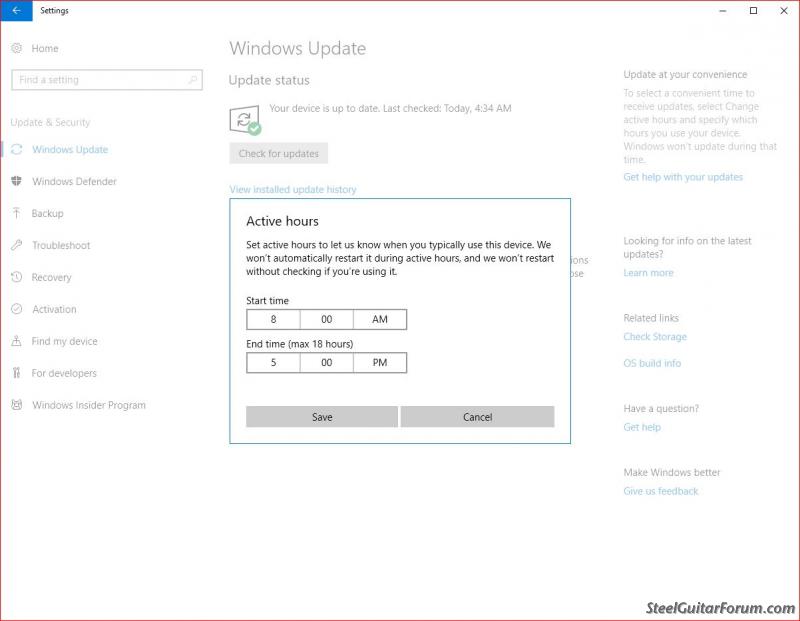Open Backup settings page
Image resolution: width=800 pixels, height=621 pixels.
pos(47,213)
